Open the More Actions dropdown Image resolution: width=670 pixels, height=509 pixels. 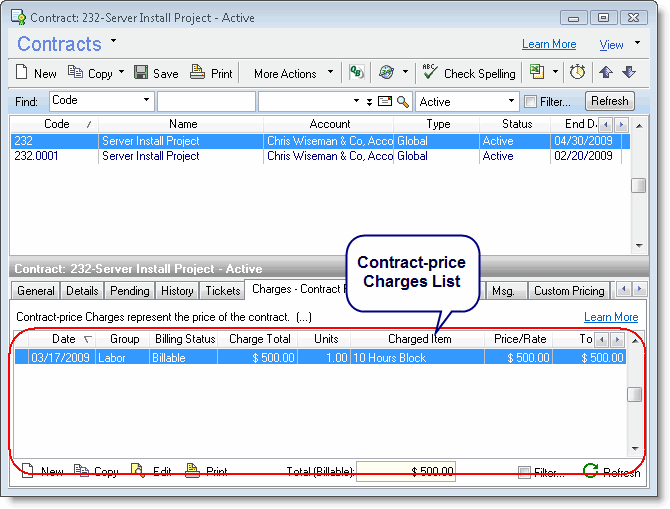[x=293, y=73]
